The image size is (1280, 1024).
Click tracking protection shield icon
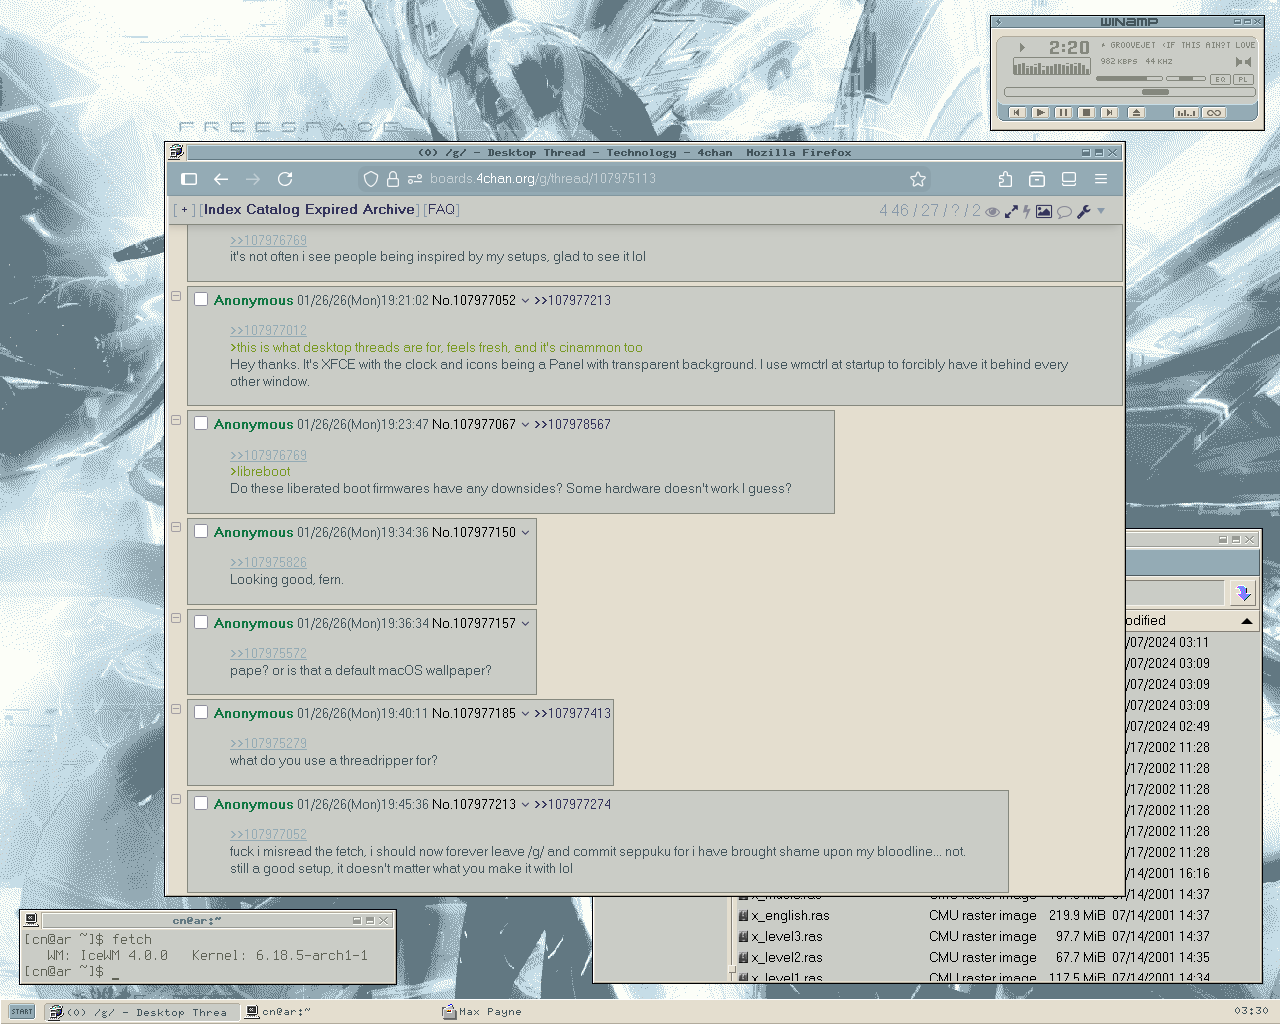[371, 179]
